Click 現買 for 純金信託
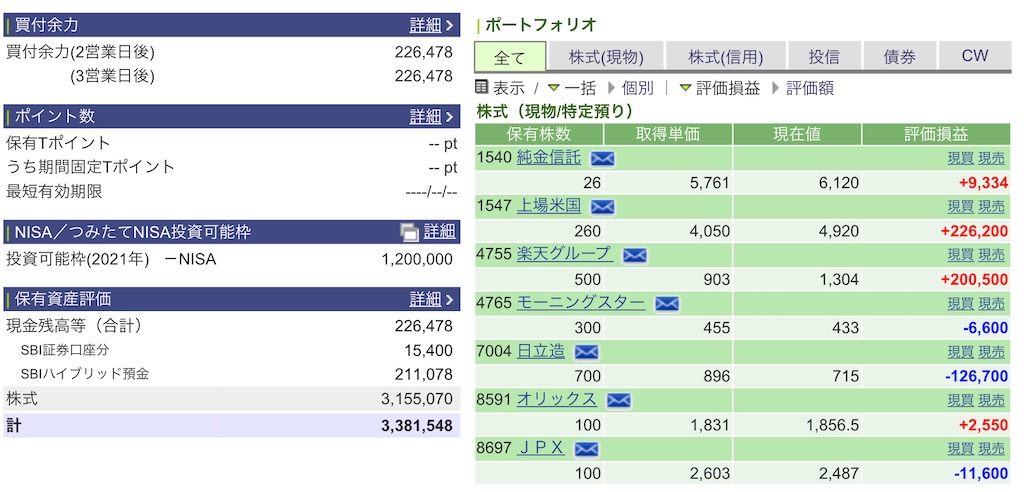Image resolution: width=1024 pixels, height=492 pixels. pyautogui.click(x=960, y=159)
